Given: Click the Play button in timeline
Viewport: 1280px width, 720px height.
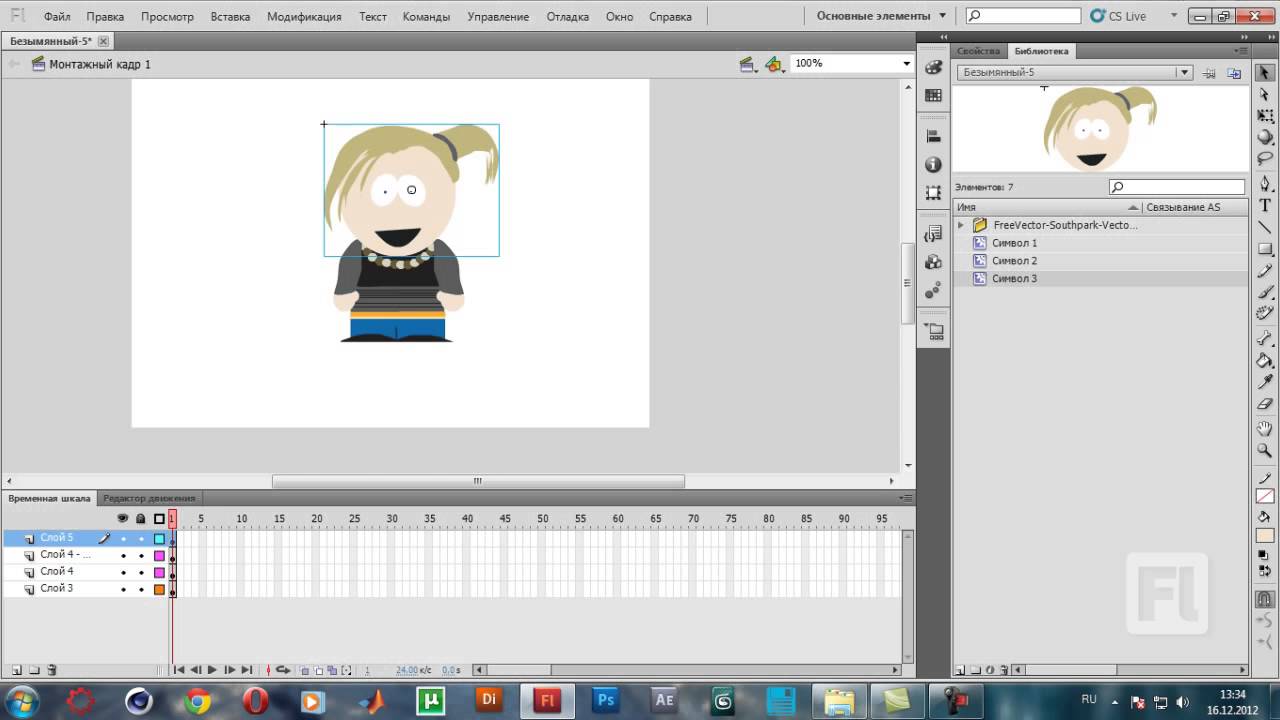Looking at the screenshot, I should pyautogui.click(x=212, y=670).
